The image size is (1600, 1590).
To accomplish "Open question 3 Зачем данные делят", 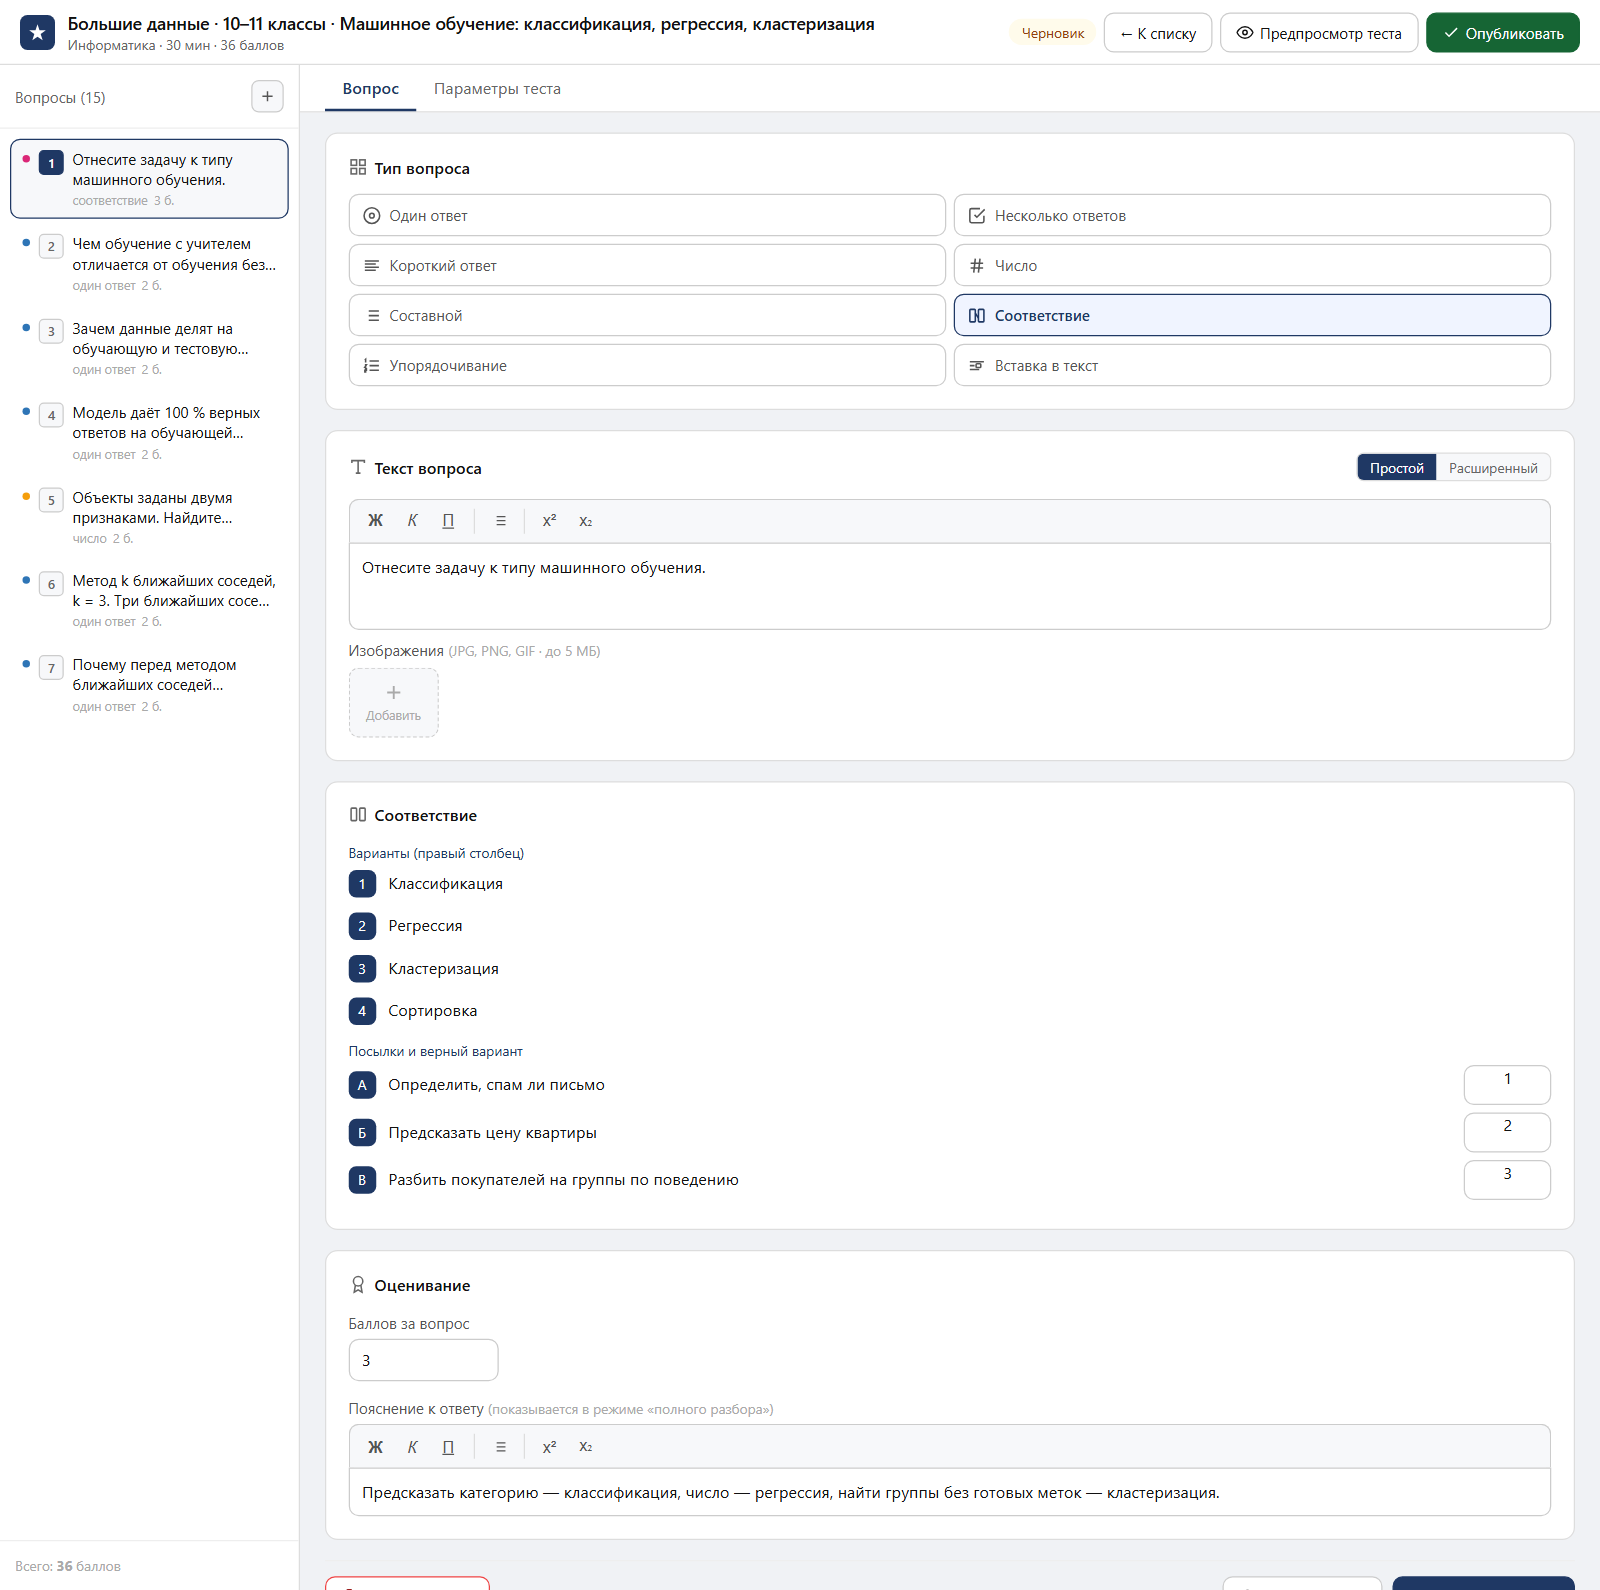I will [149, 348].
